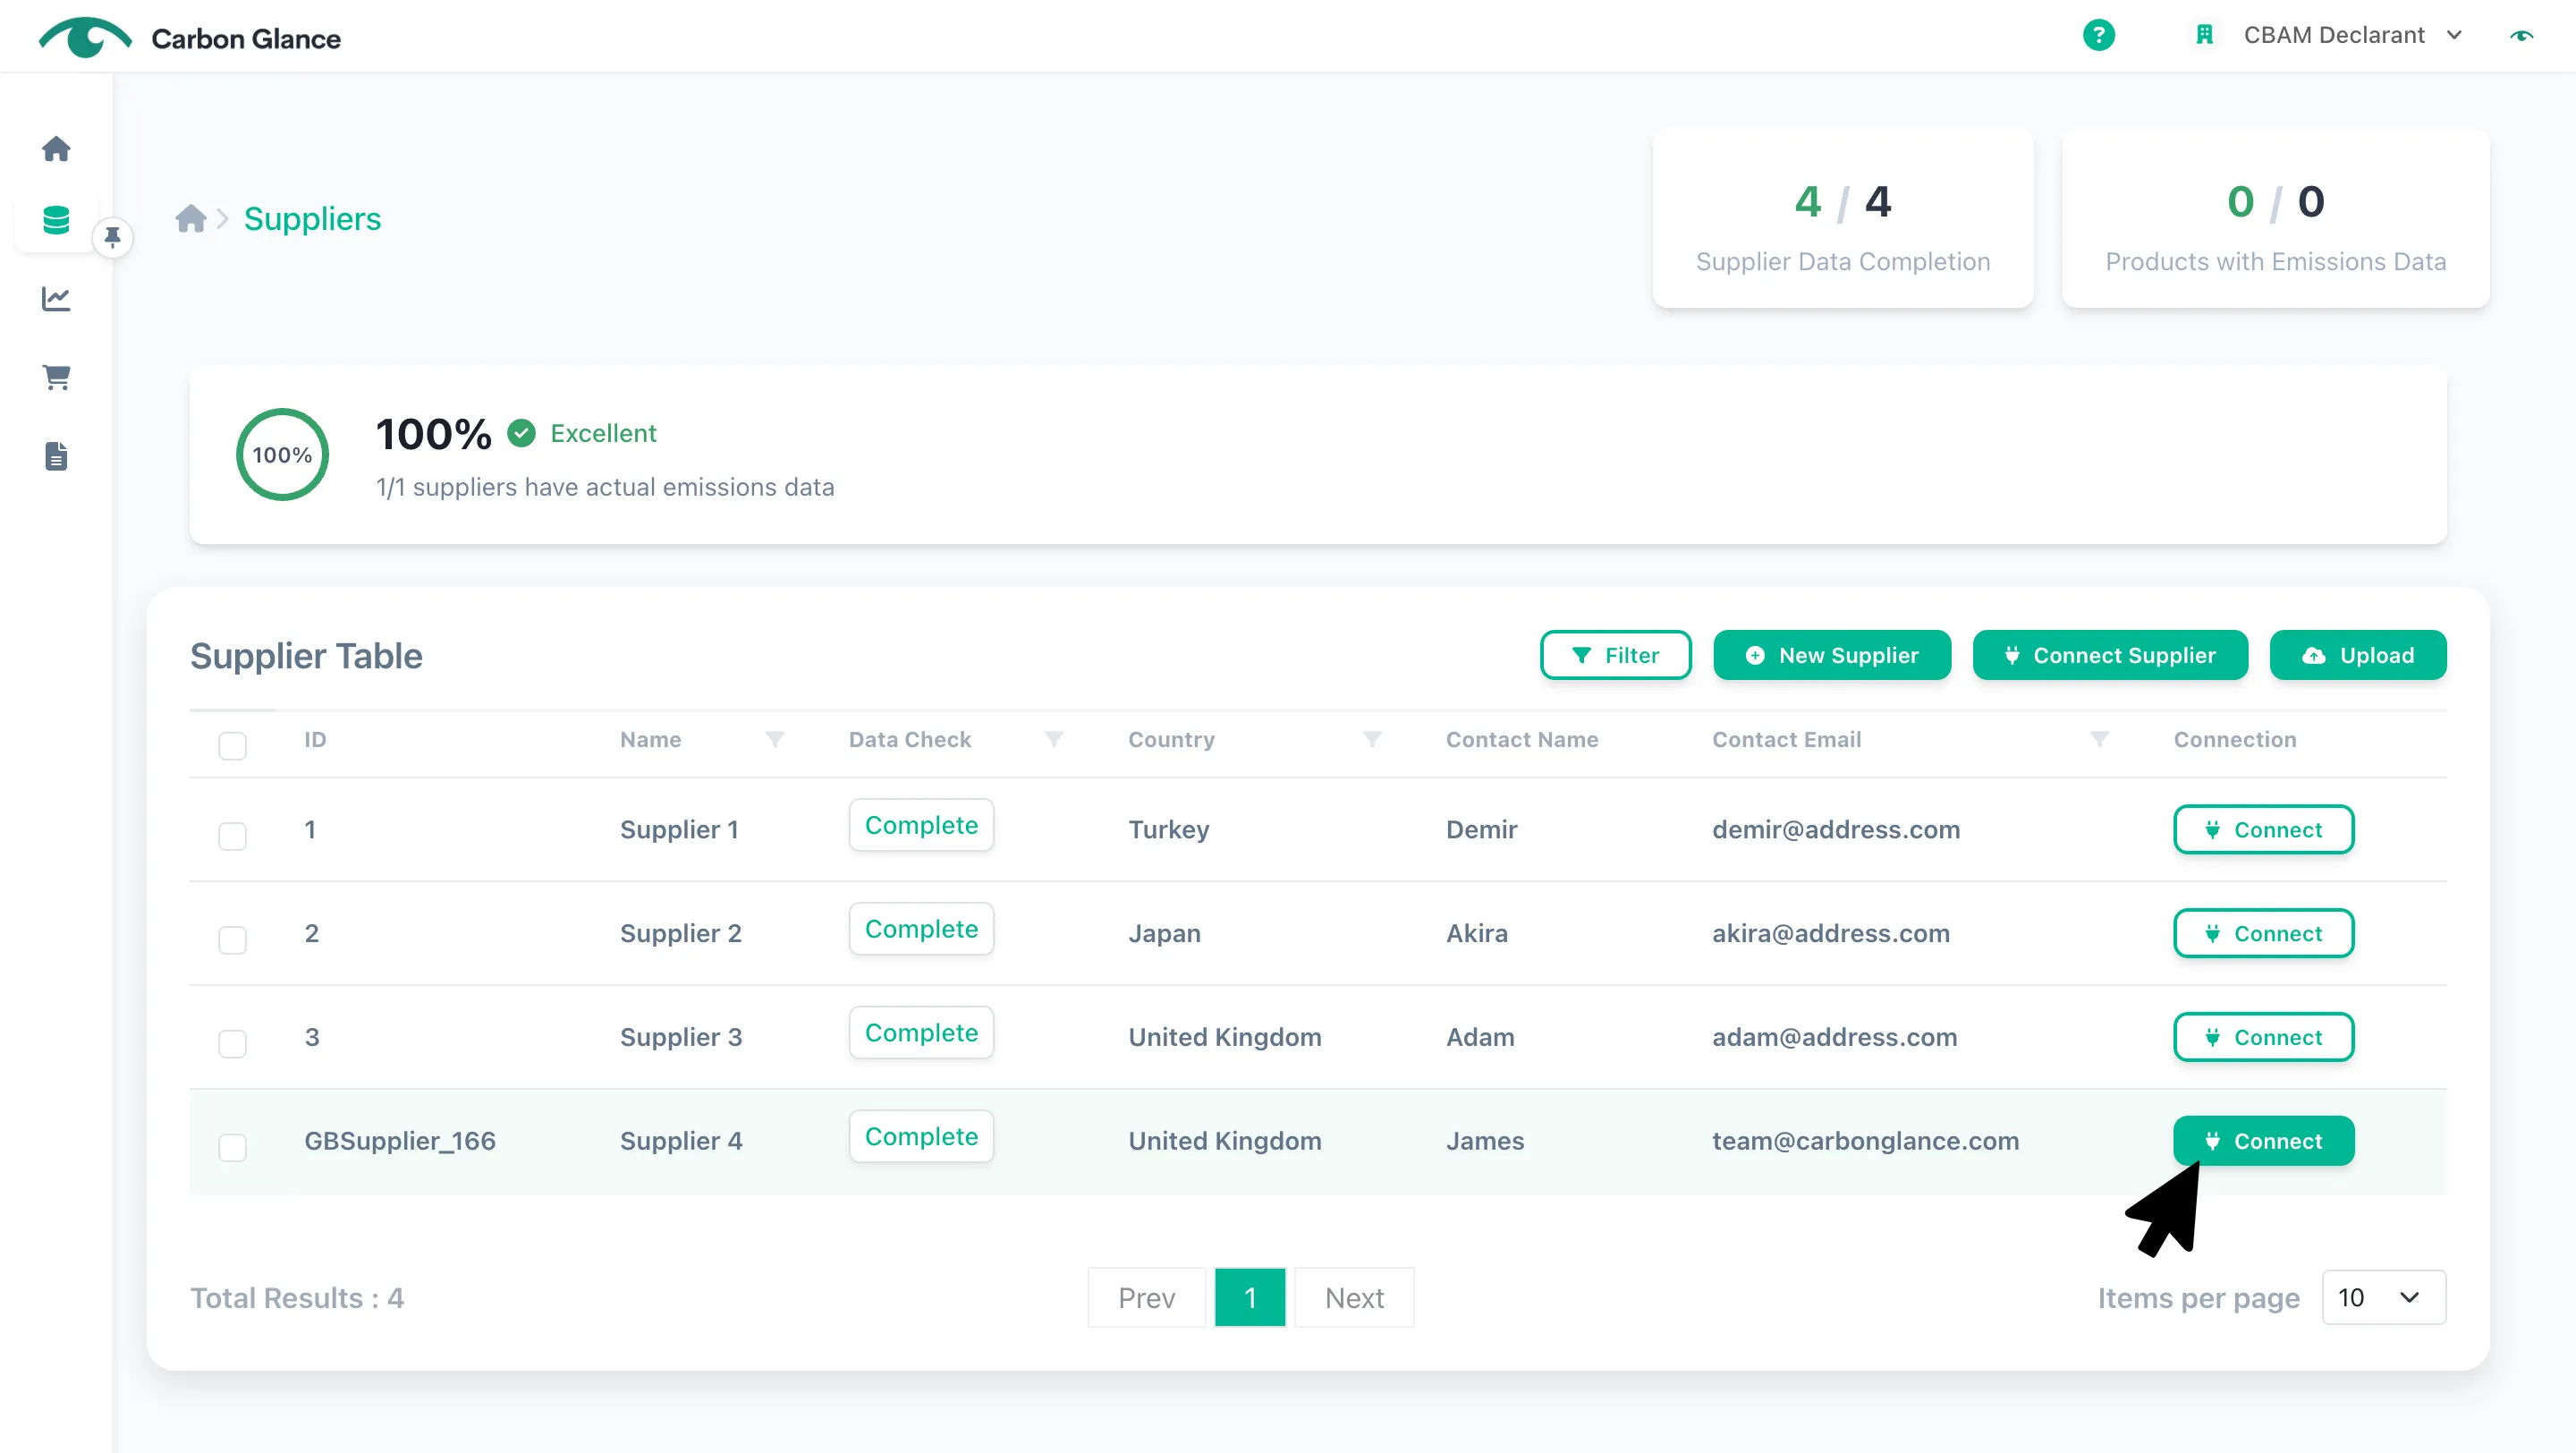Click Complete badge for Supplier 2
Screen dimensions: 2576x1453
point(921,929)
